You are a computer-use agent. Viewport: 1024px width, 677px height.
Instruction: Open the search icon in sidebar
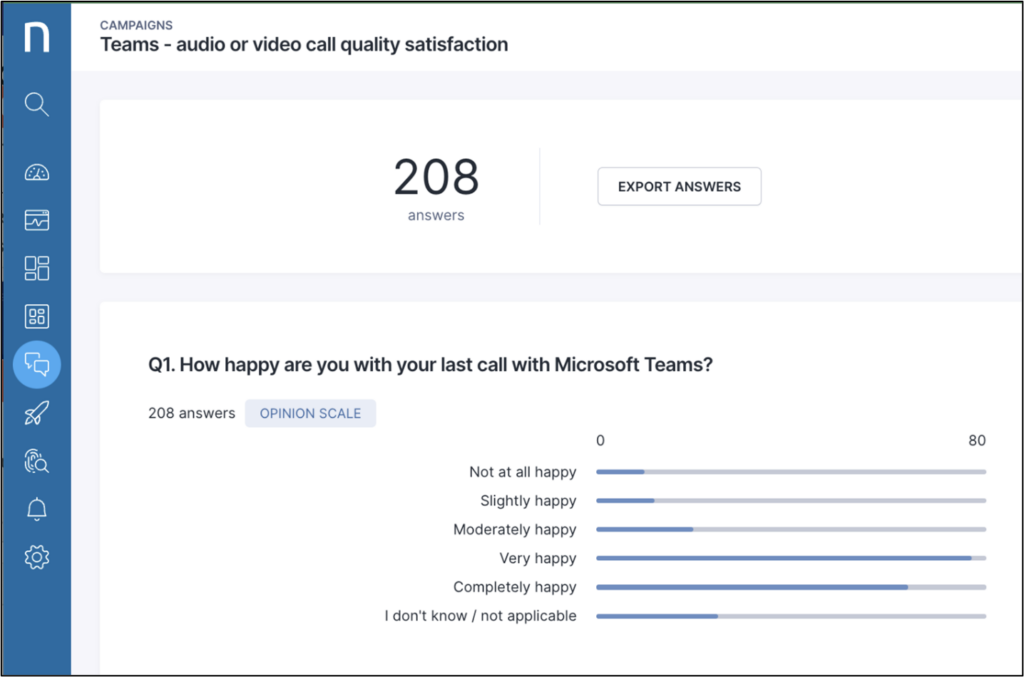tap(37, 104)
